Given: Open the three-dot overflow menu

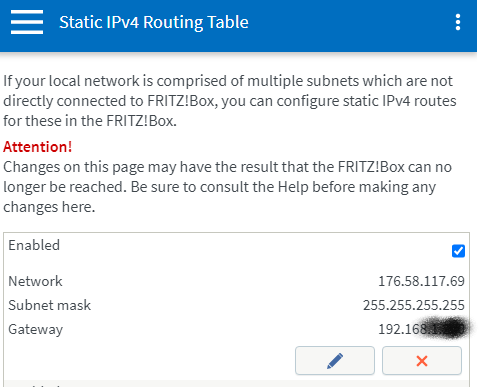Looking at the screenshot, I should coord(458,22).
